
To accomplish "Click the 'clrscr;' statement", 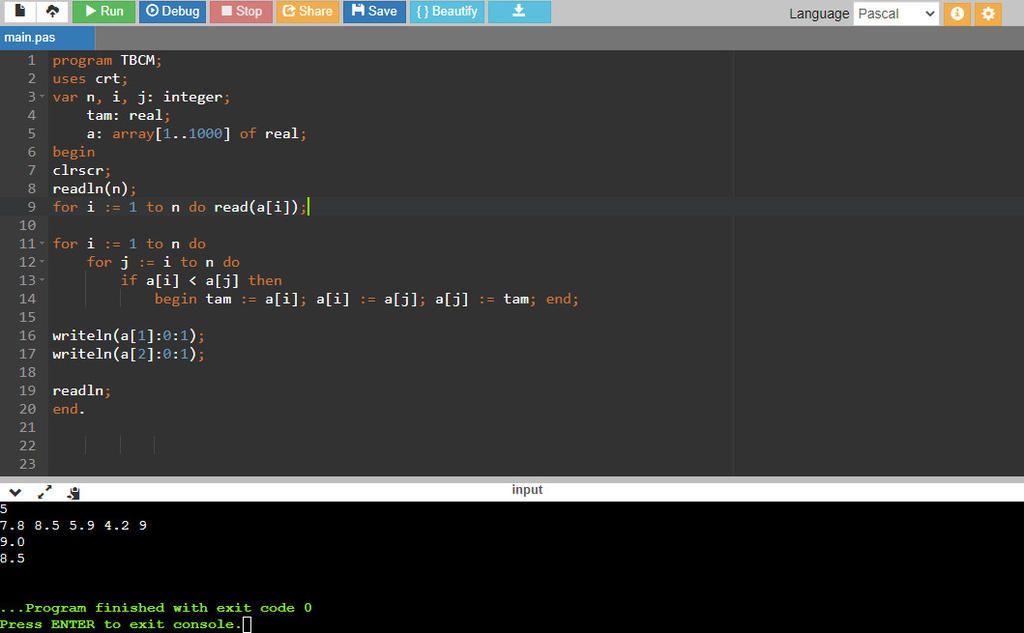I will pyautogui.click(x=81, y=170).
